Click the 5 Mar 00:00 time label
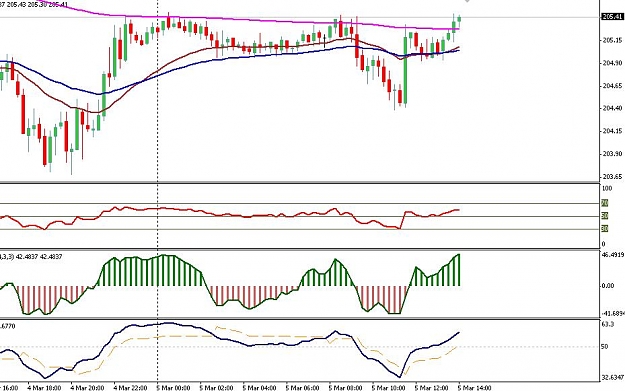 173,388
